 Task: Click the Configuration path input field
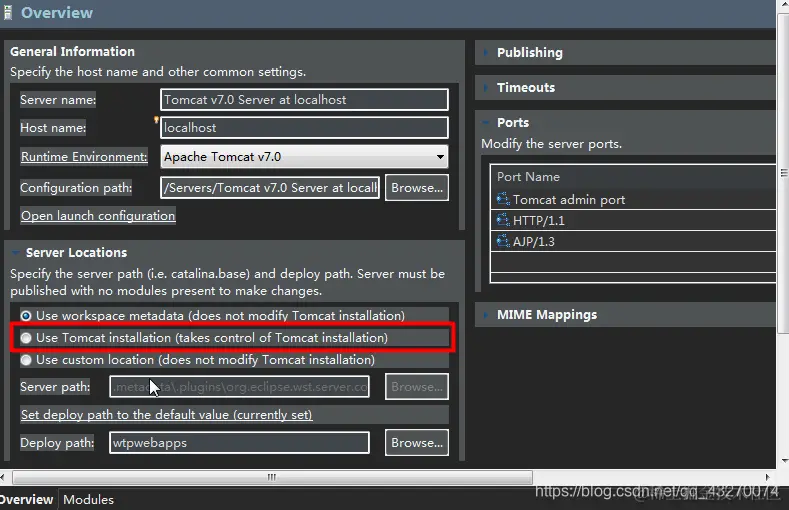click(x=270, y=188)
